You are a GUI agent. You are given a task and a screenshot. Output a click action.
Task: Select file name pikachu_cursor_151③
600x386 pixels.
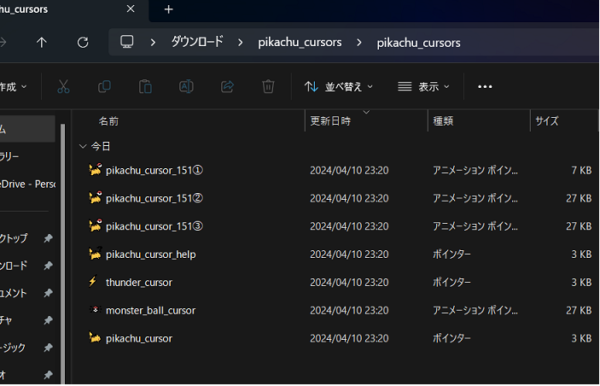154,226
